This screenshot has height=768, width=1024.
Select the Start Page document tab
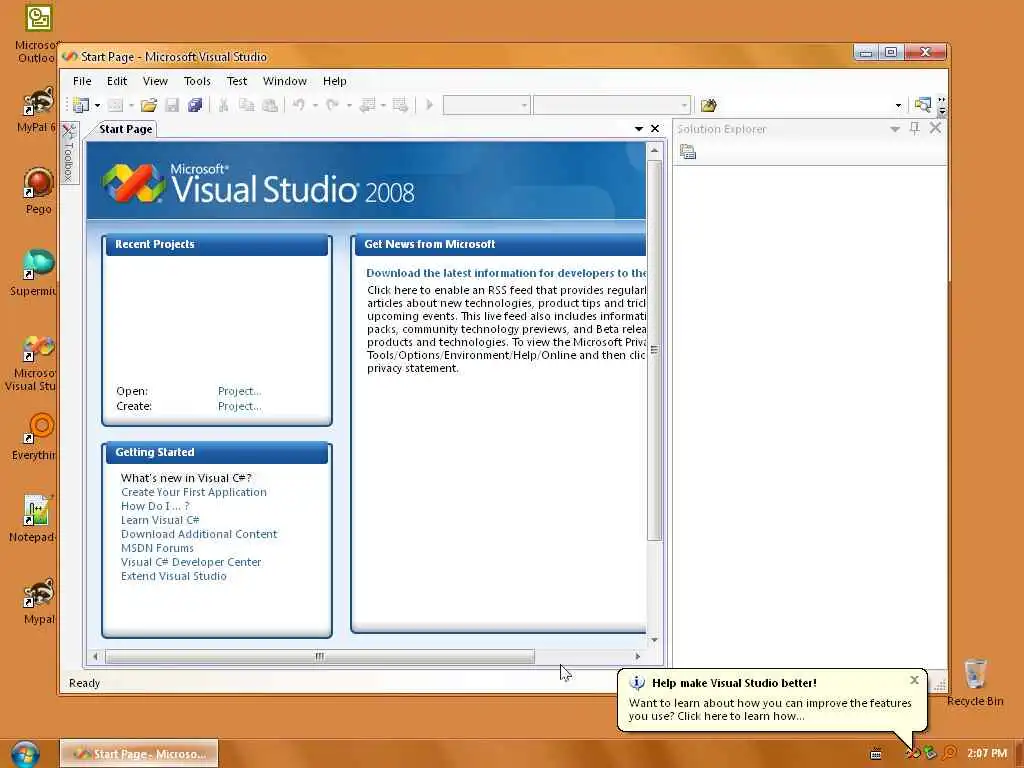tap(125, 129)
